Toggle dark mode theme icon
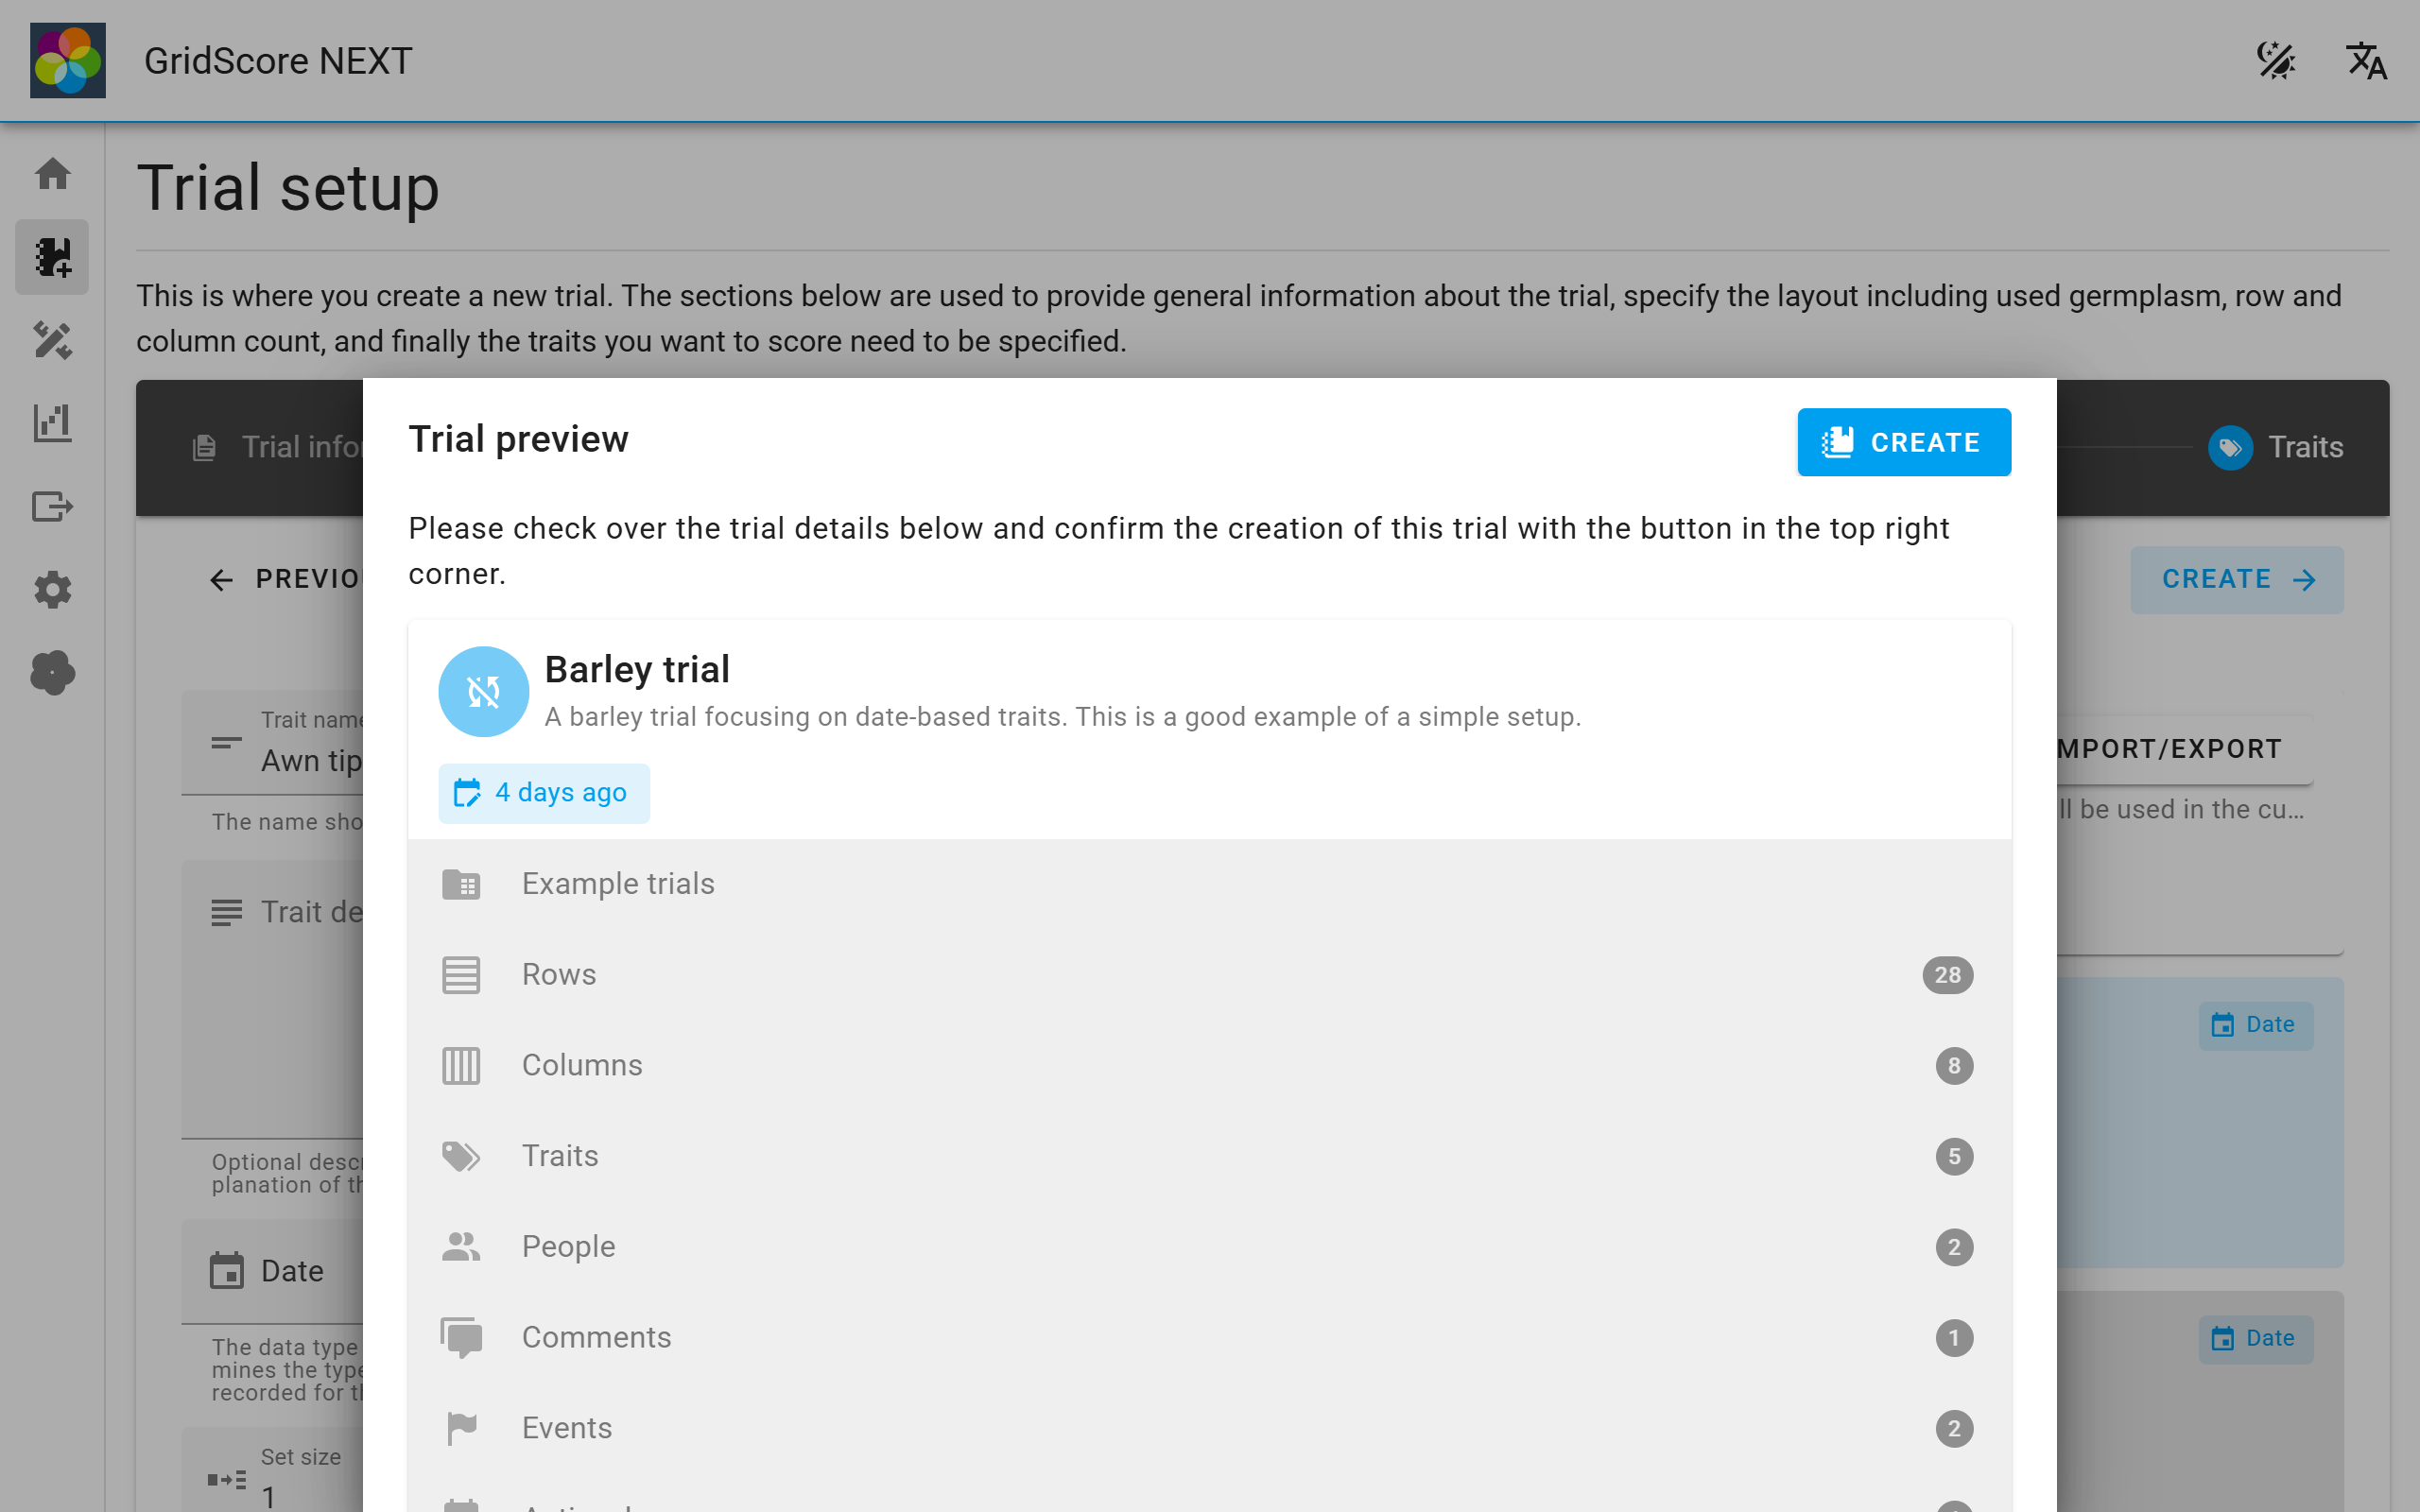The image size is (2420, 1512). [x=2275, y=61]
